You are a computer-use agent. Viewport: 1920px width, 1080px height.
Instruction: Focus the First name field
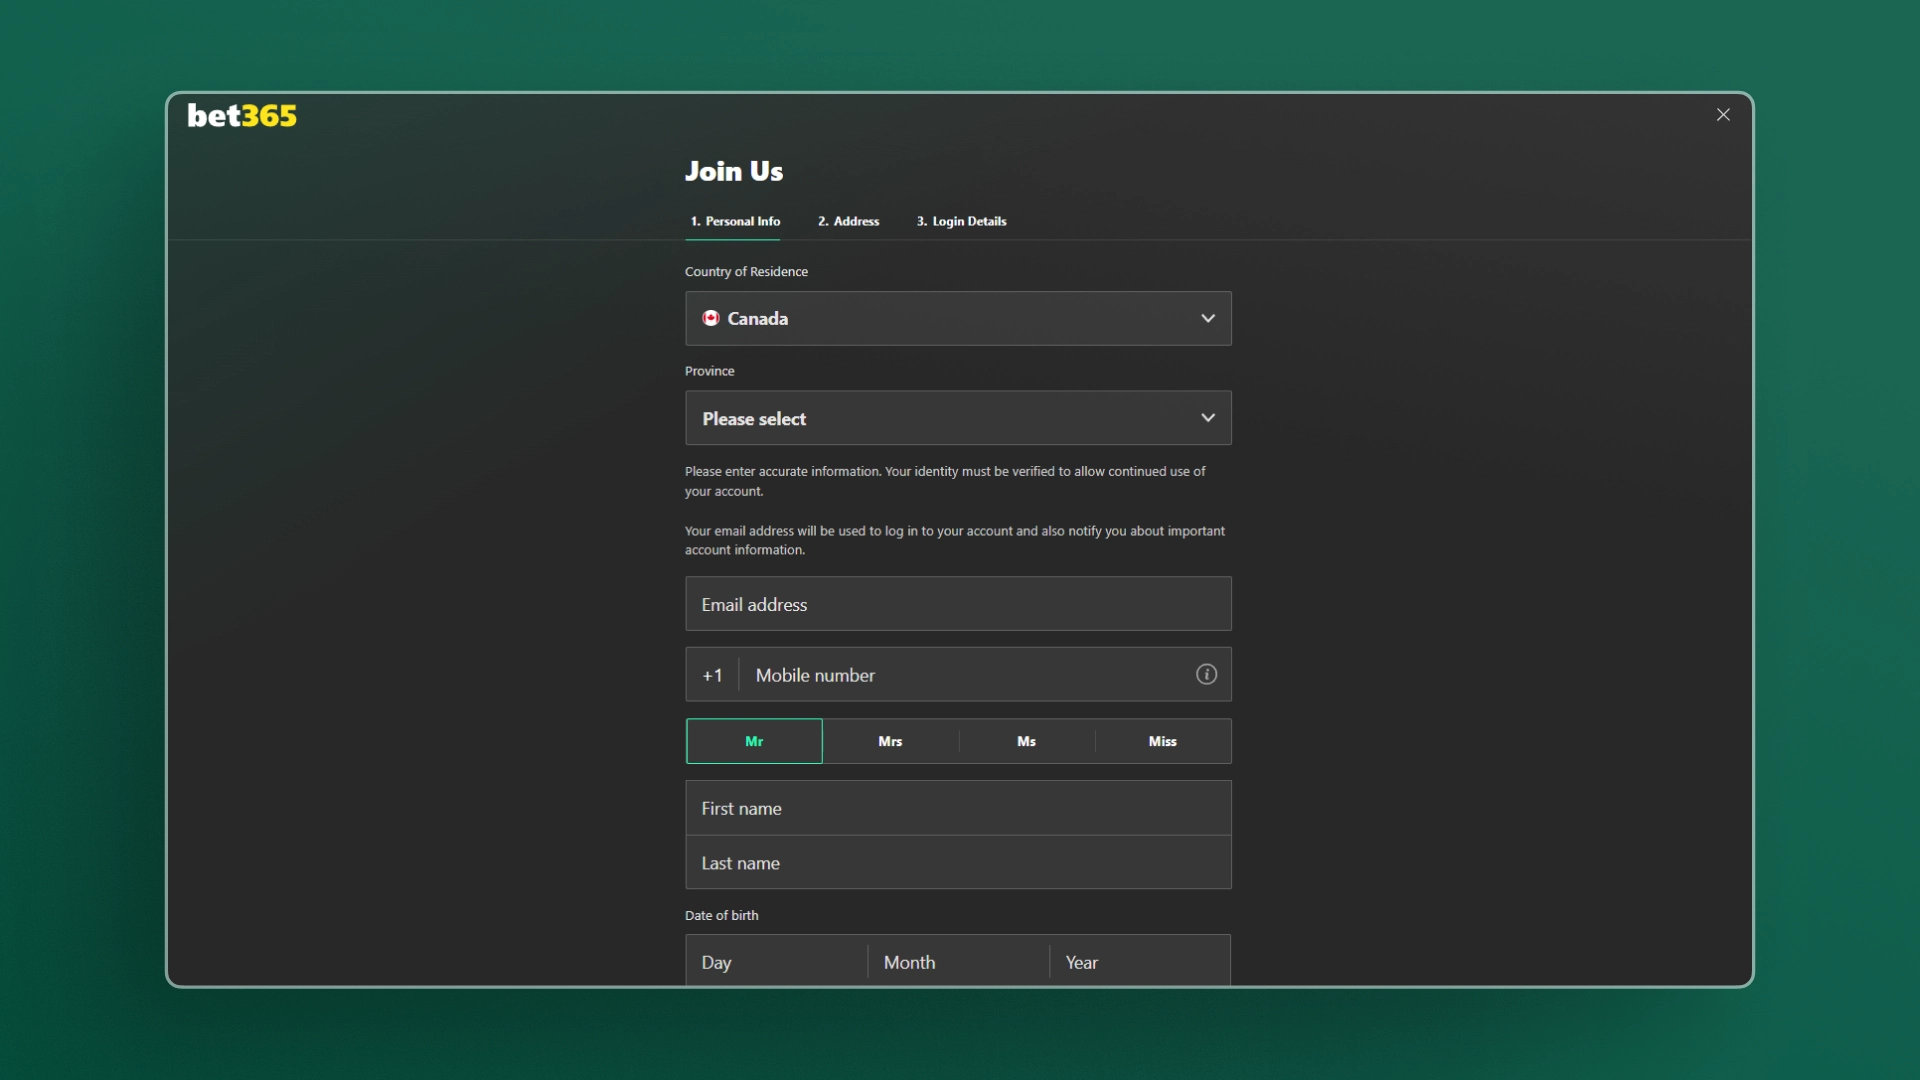(958, 808)
